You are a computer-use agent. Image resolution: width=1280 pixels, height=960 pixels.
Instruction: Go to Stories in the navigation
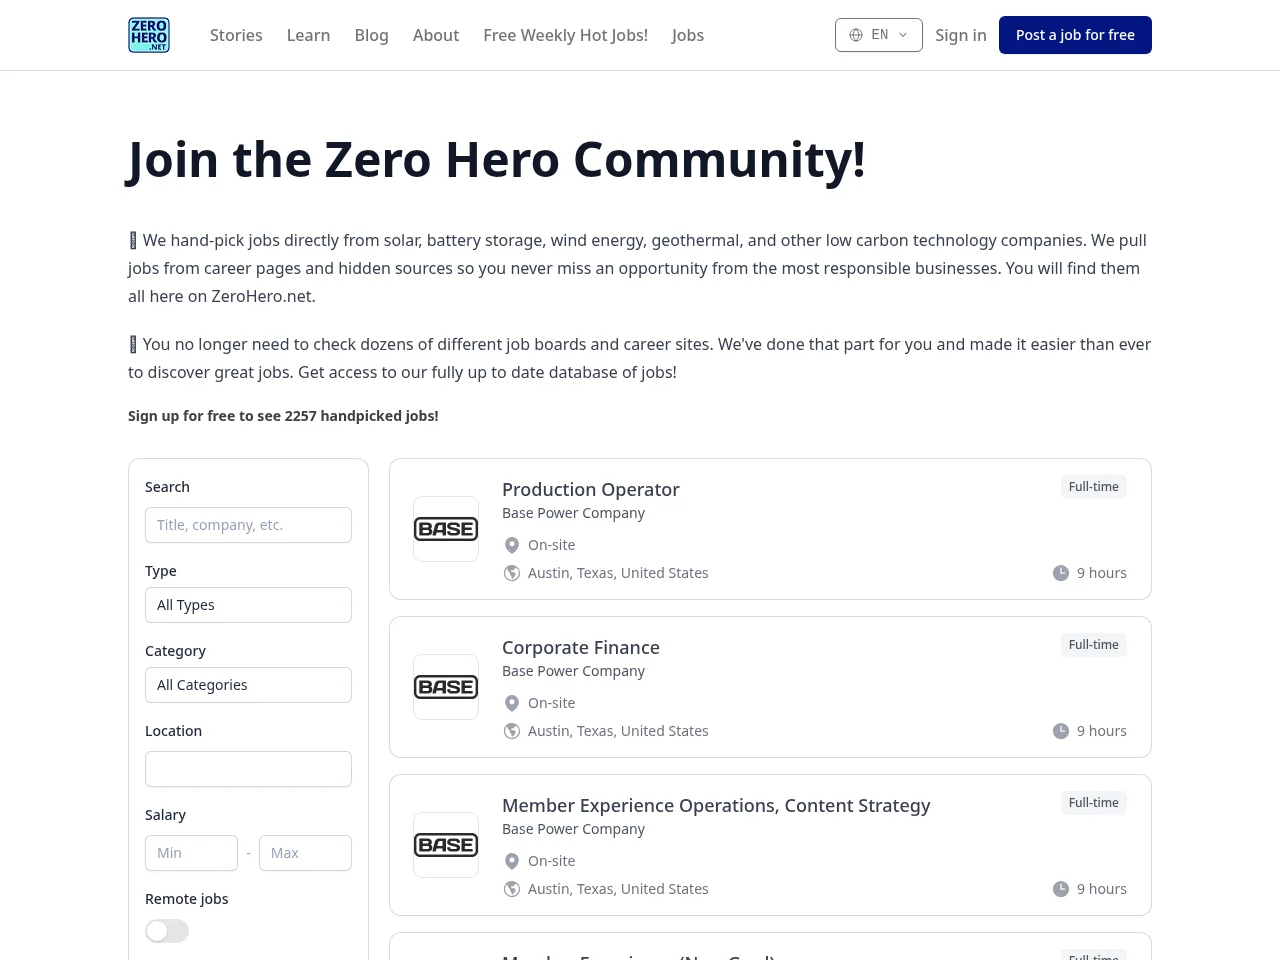point(236,35)
